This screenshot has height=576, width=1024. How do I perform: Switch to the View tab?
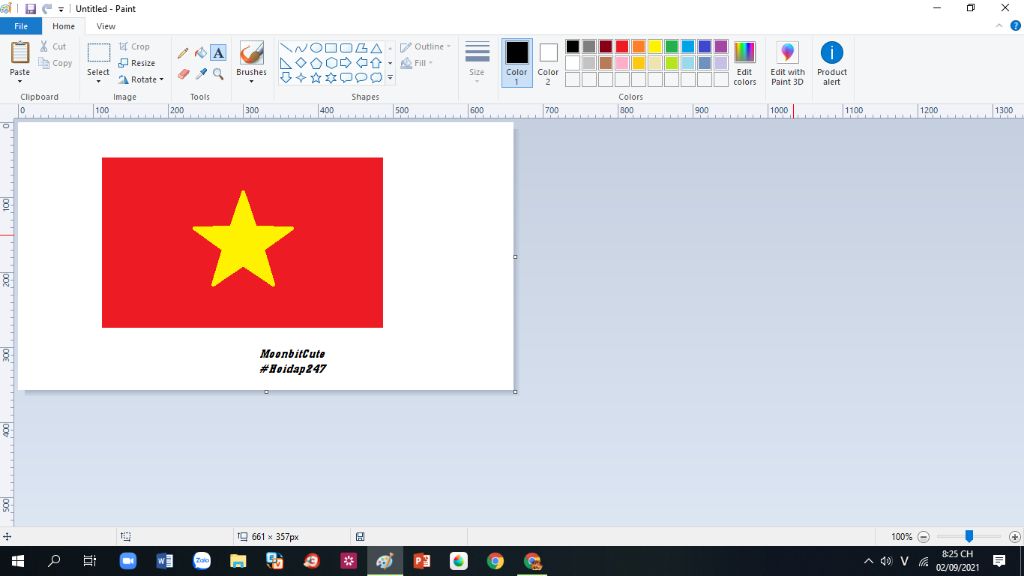pos(106,26)
